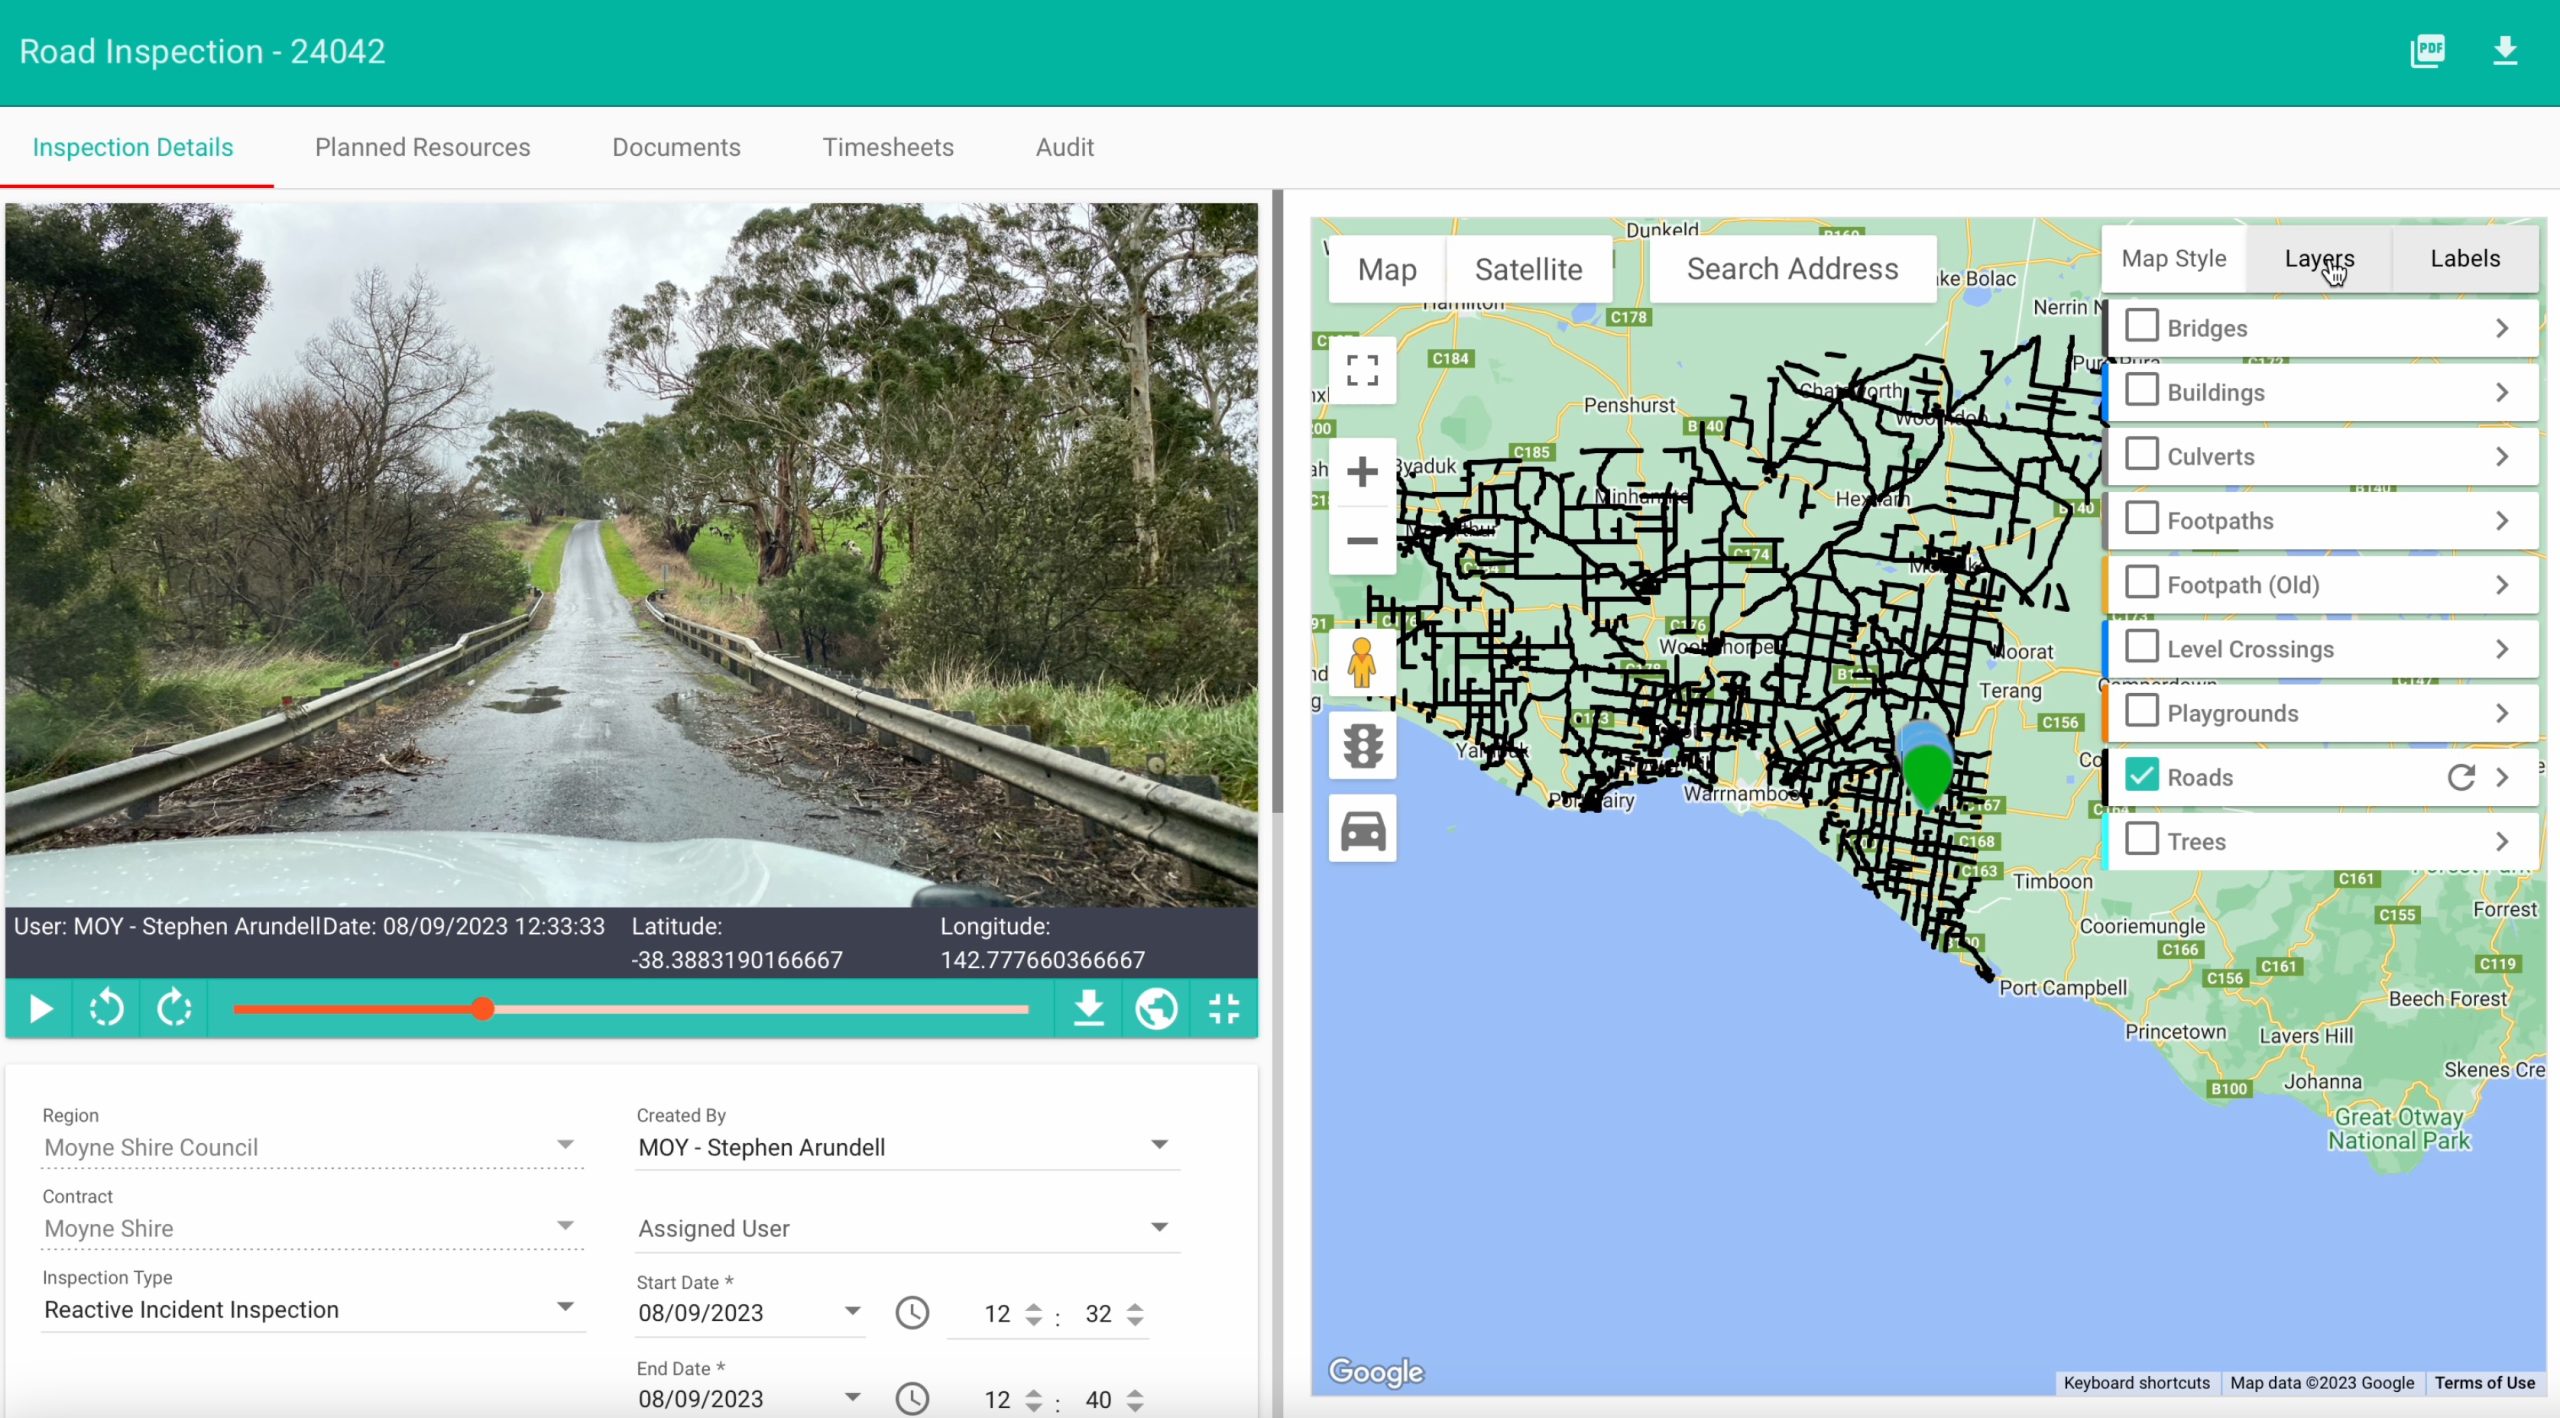Click the PDF export icon
This screenshot has height=1418, width=2560.
[x=2427, y=50]
